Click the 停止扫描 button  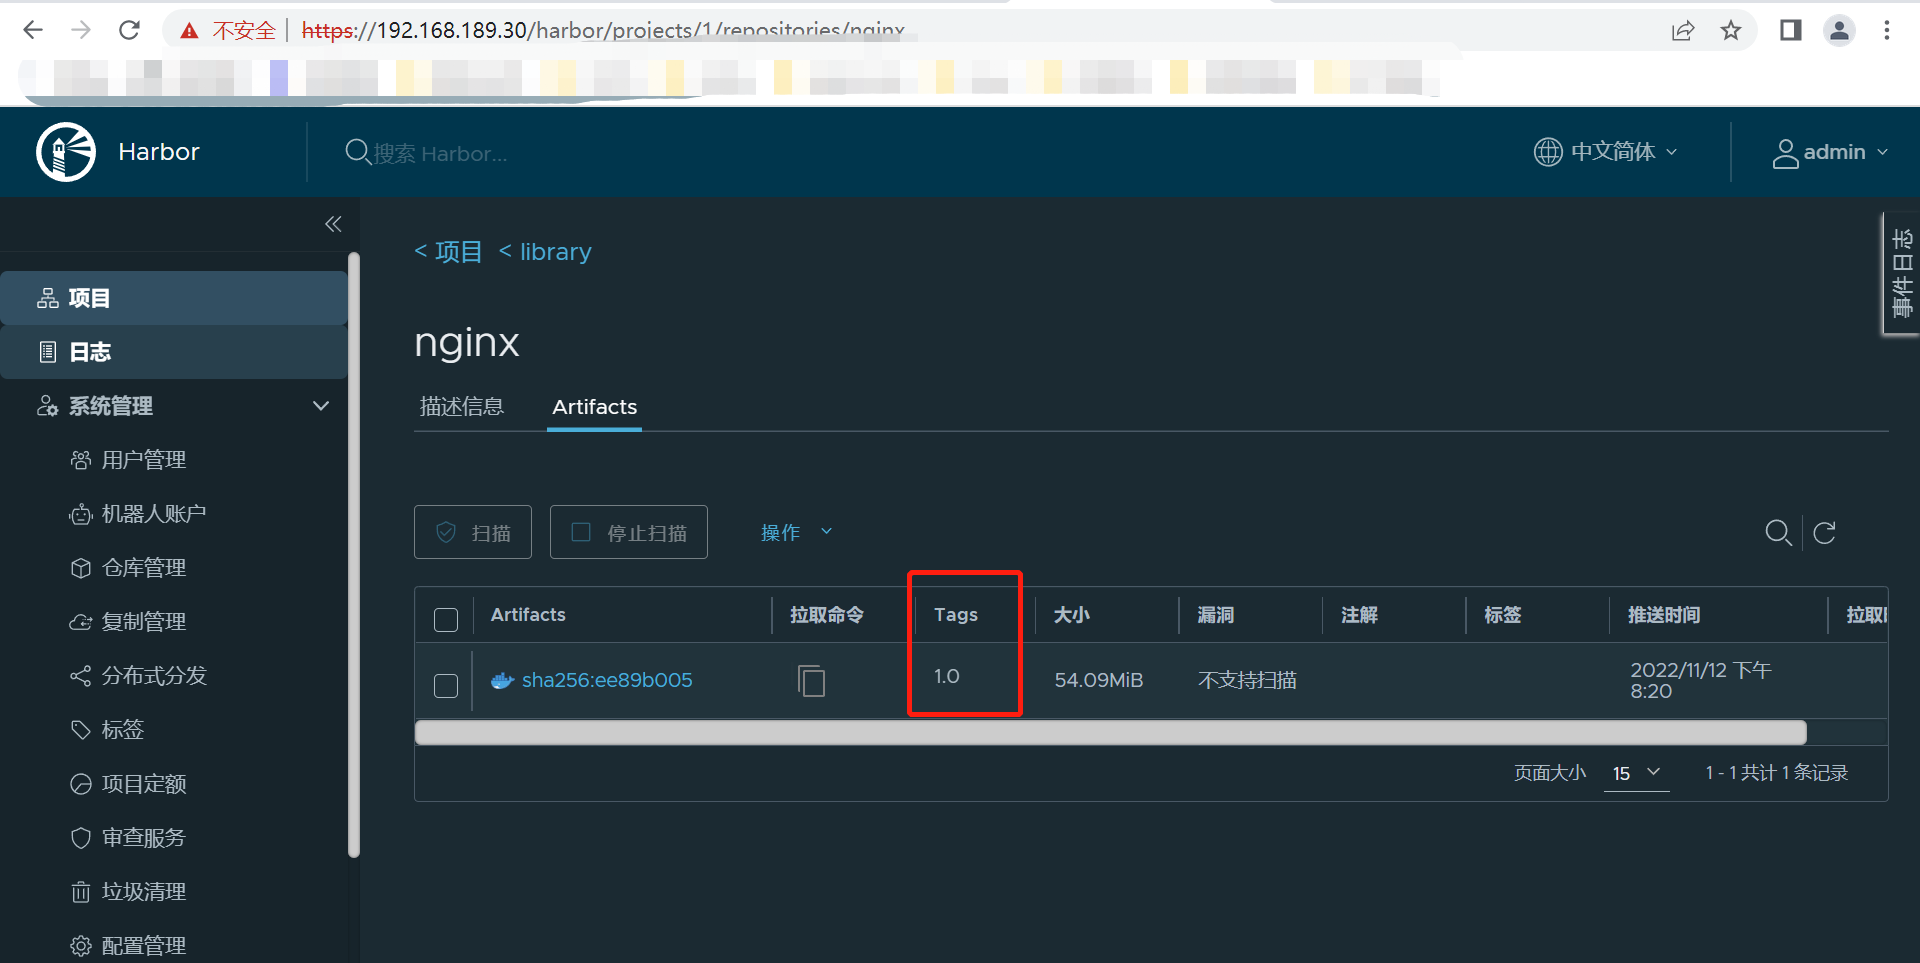[x=629, y=532]
